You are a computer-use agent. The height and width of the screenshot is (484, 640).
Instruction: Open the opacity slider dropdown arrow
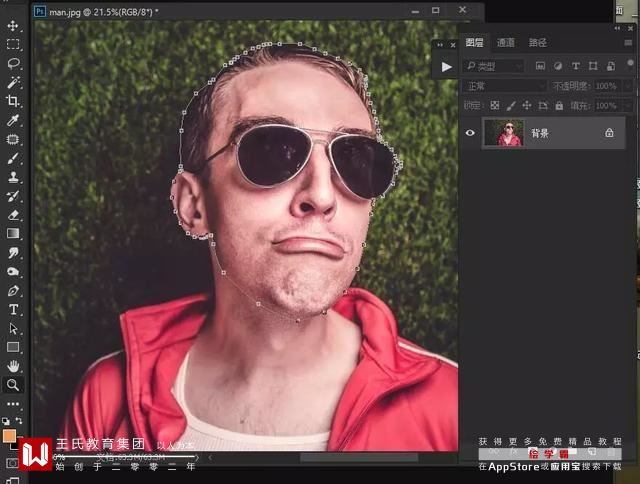(x=627, y=86)
